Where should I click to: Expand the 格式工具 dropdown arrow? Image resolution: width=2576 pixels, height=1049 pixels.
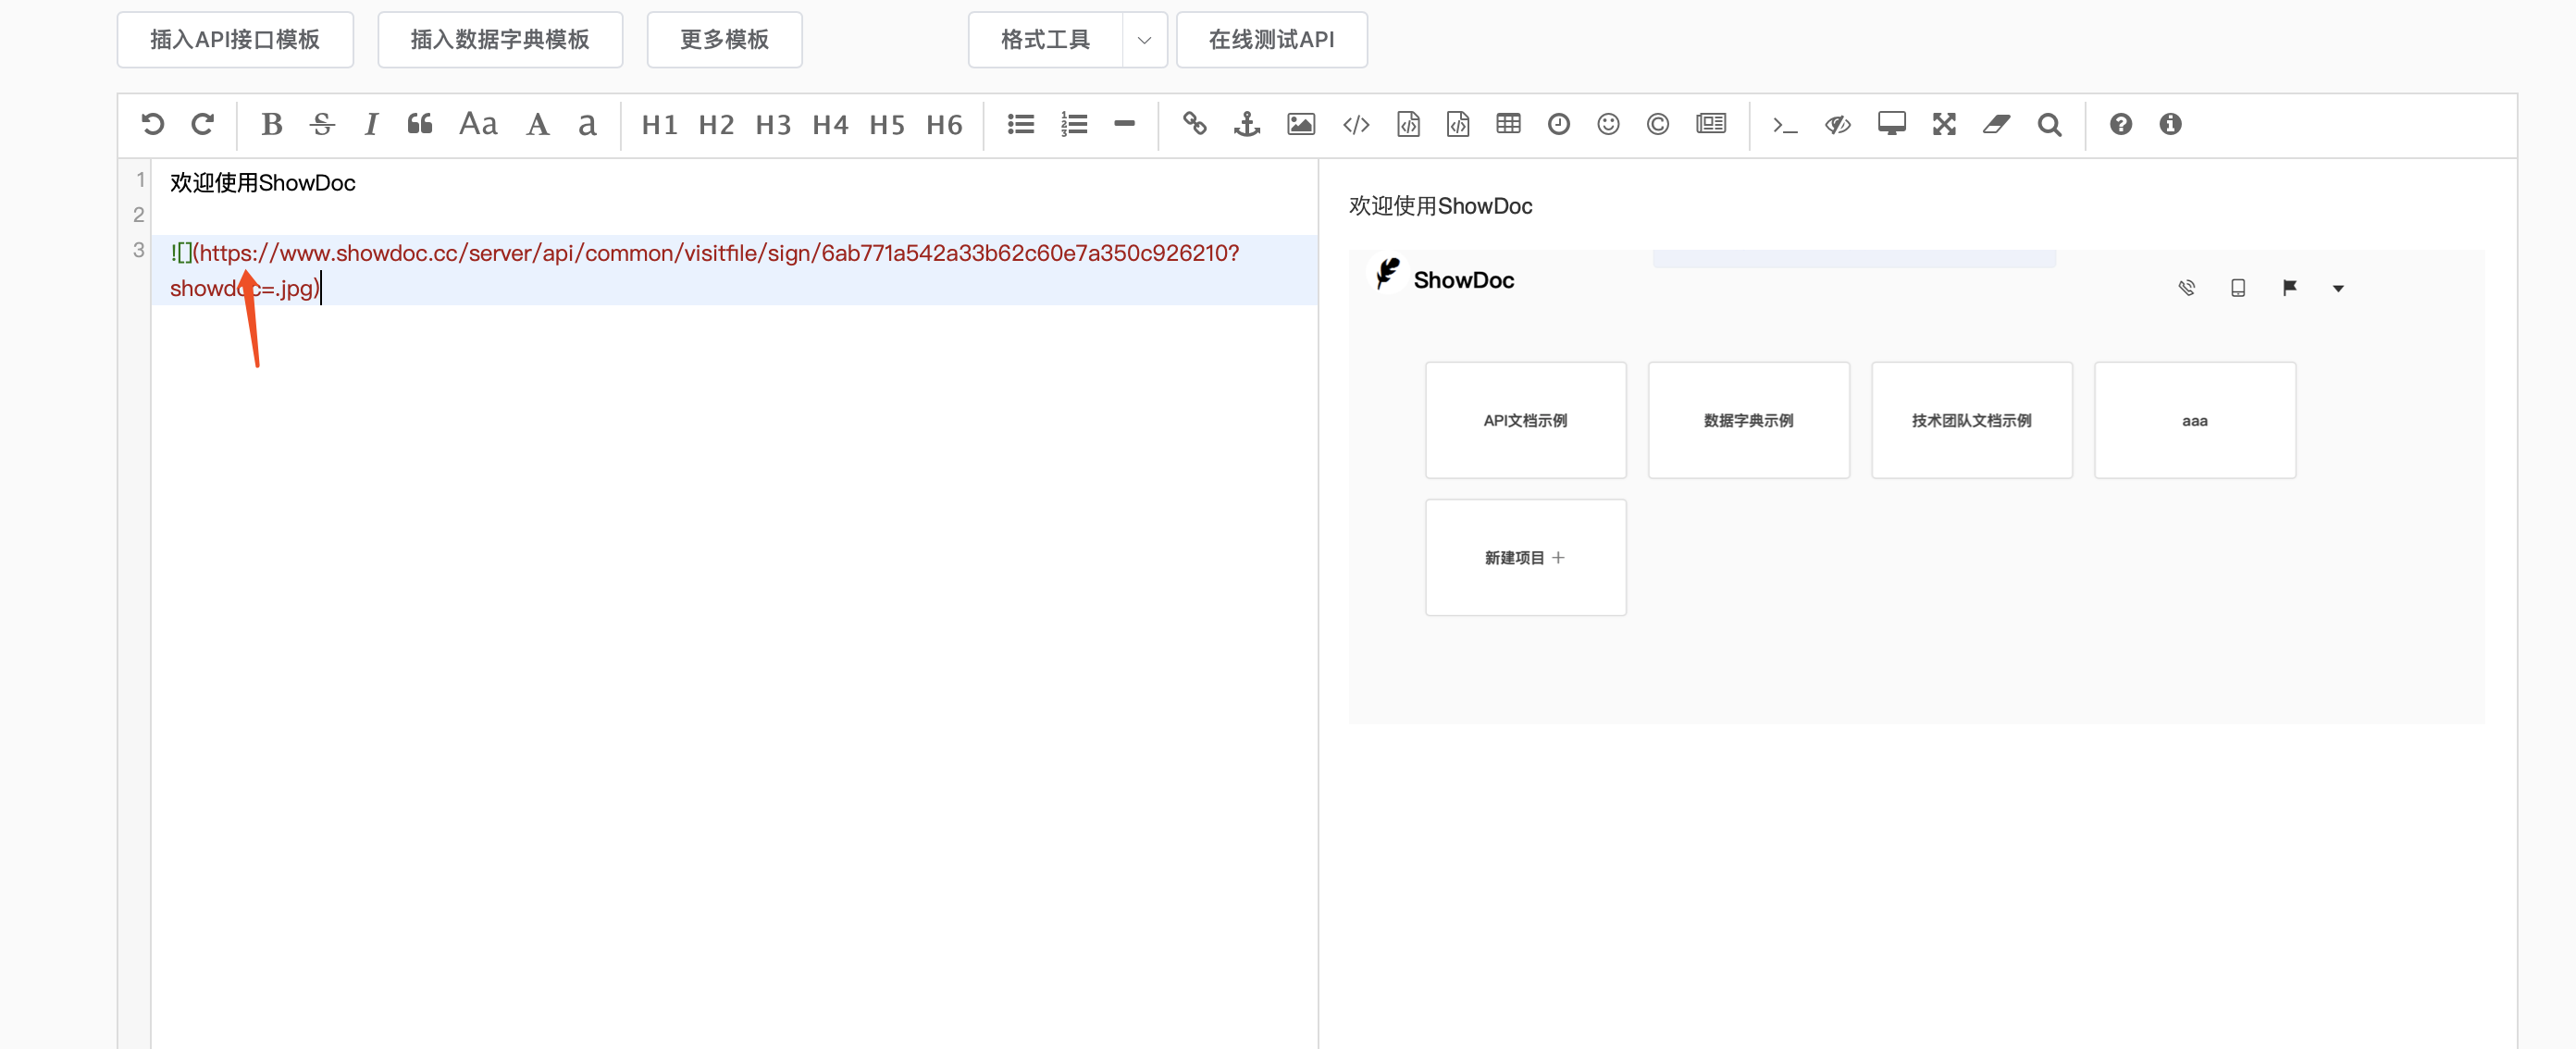pyautogui.click(x=1145, y=40)
